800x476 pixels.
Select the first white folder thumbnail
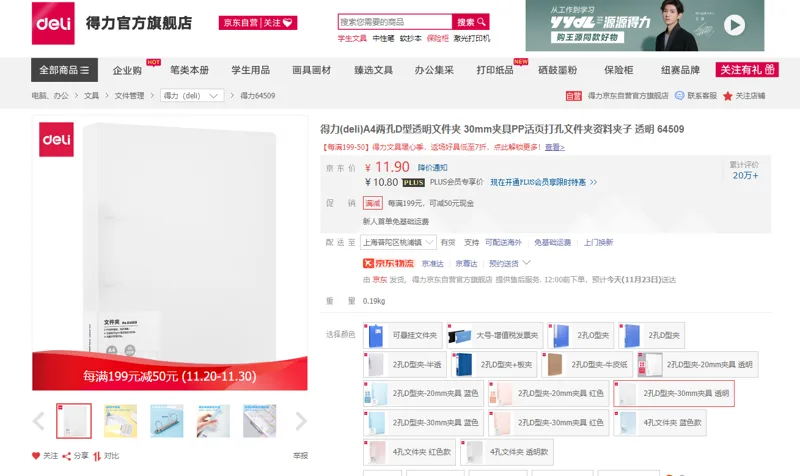[x=74, y=421]
